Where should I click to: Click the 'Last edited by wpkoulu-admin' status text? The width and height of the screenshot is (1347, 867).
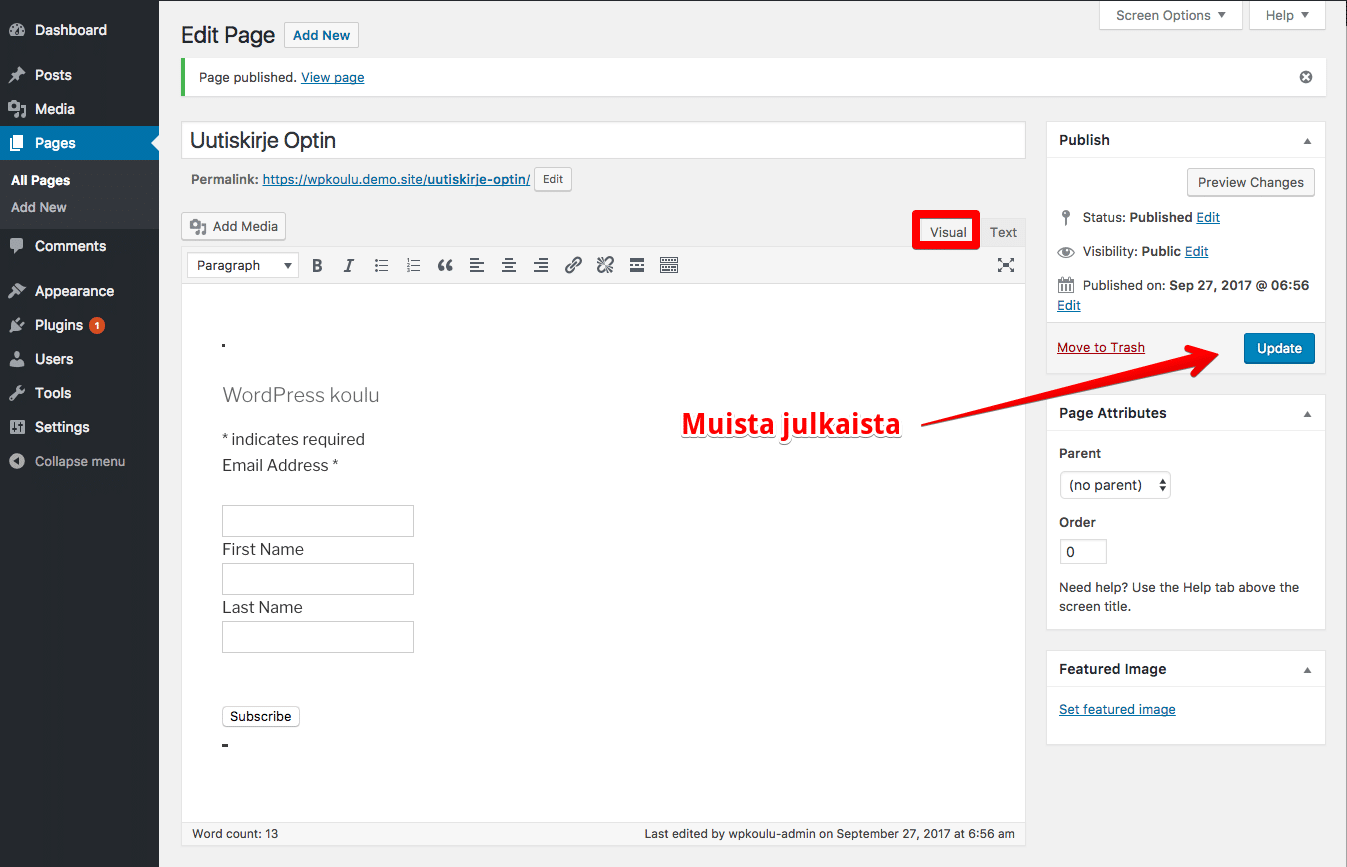[x=829, y=834]
